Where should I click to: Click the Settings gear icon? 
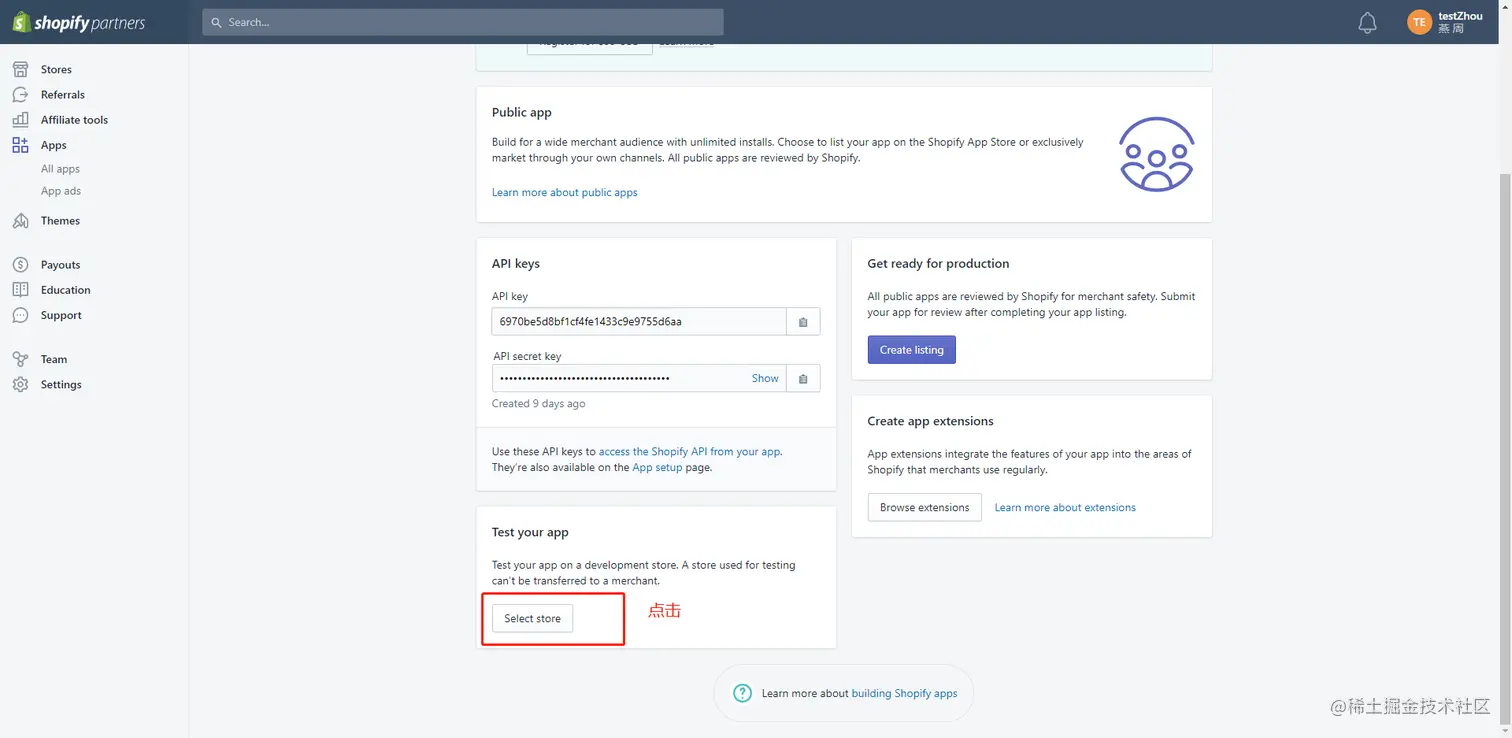(x=20, y=385)
